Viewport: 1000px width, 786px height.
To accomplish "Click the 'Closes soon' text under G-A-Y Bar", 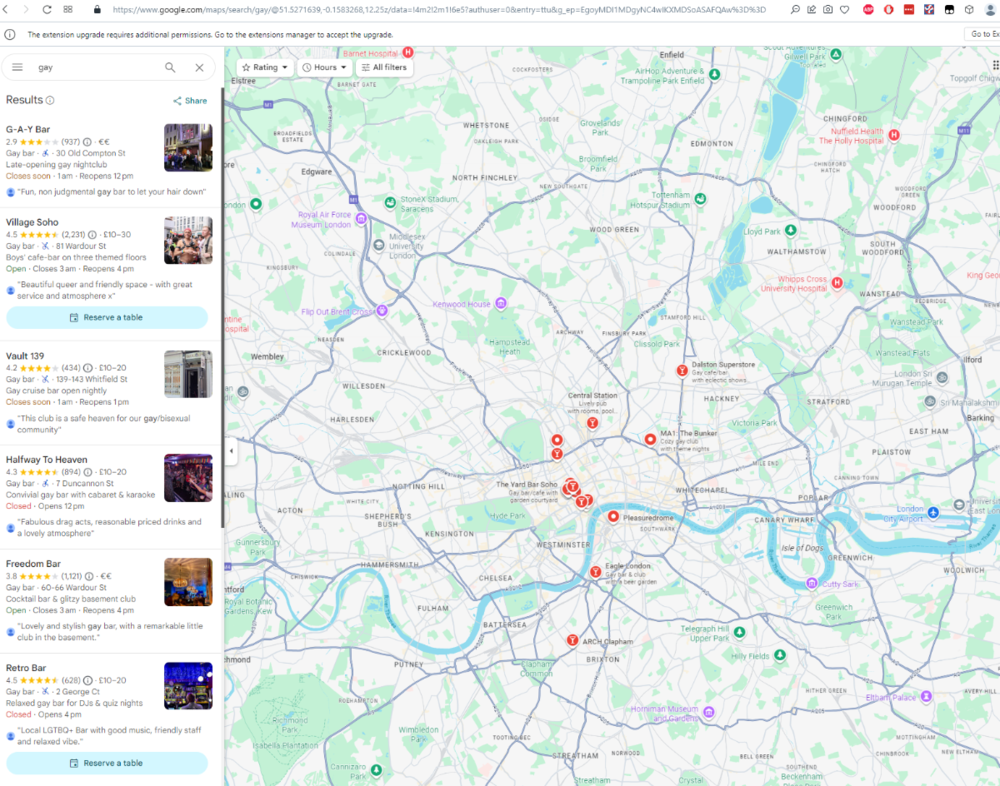I will (28, 176).
